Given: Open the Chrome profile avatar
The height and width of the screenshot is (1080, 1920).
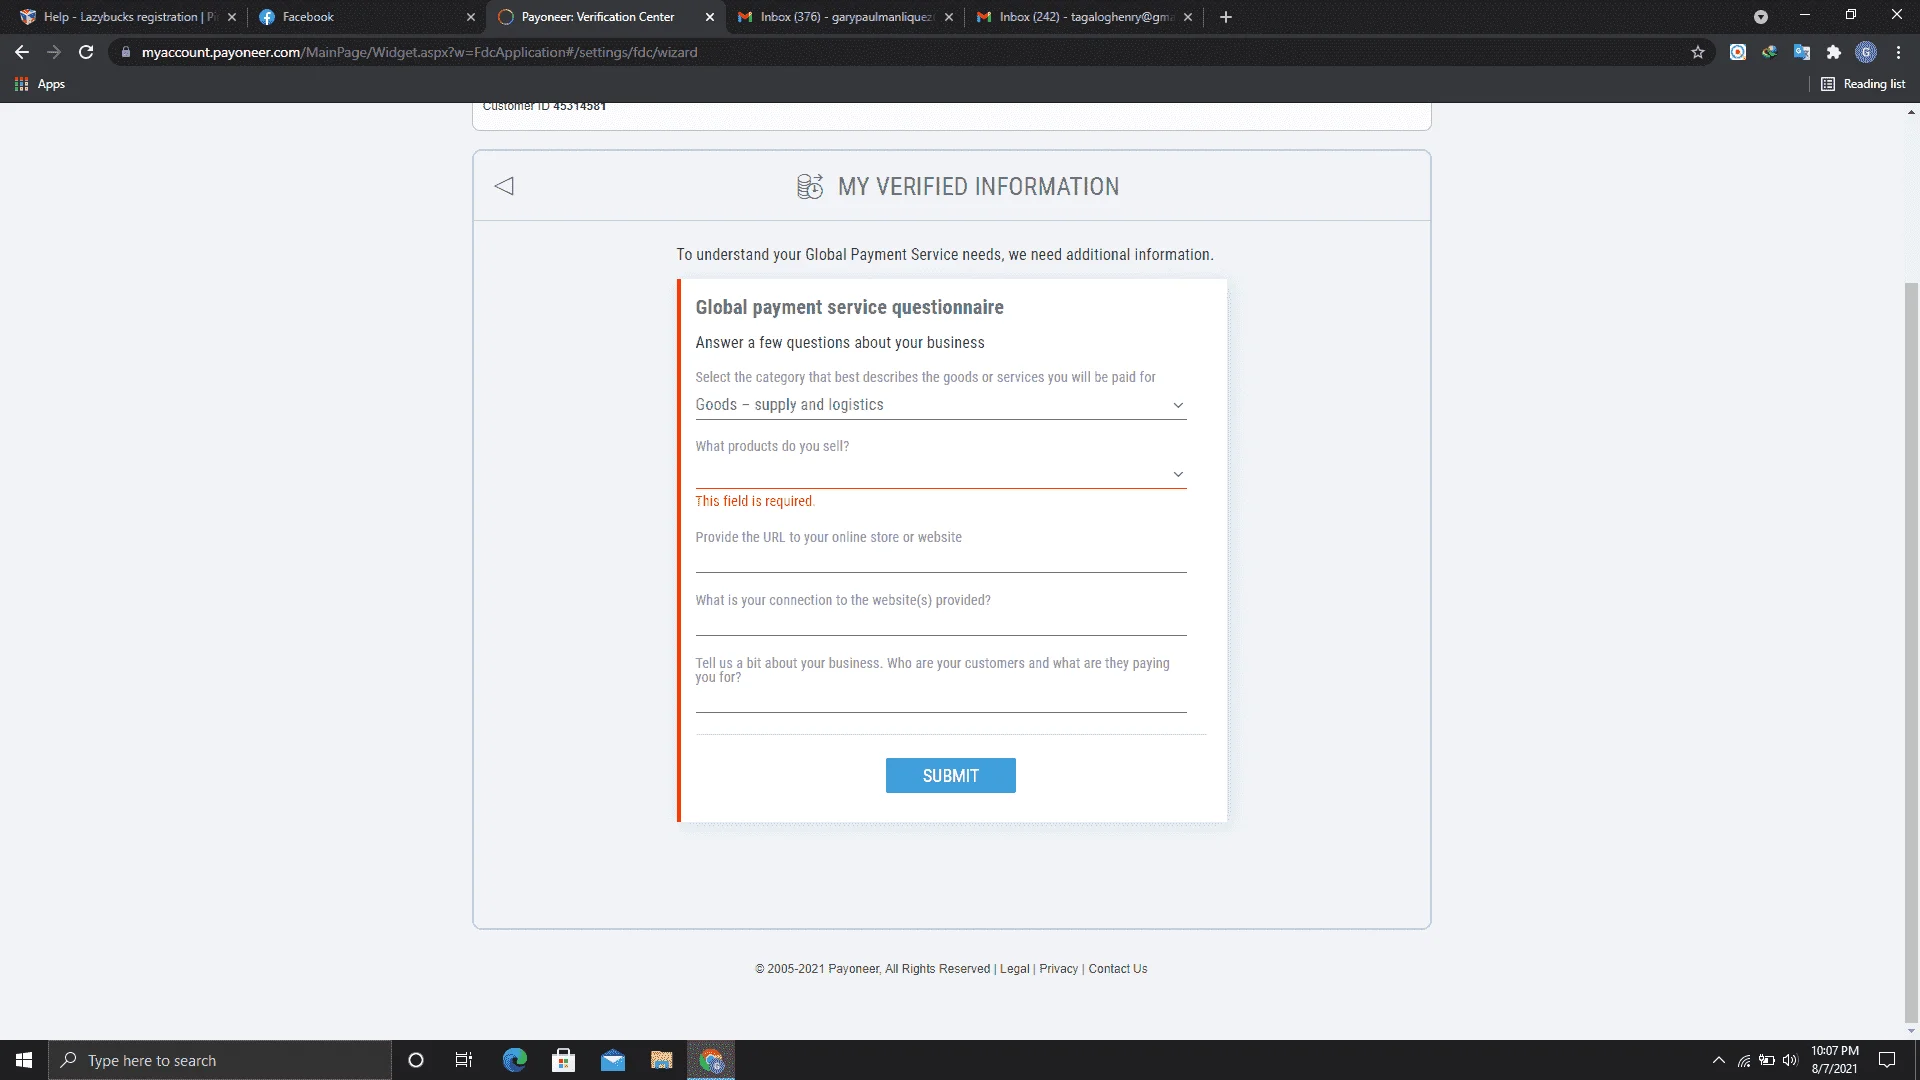Looking at the screenshot, I should [x=1866, y=52].
